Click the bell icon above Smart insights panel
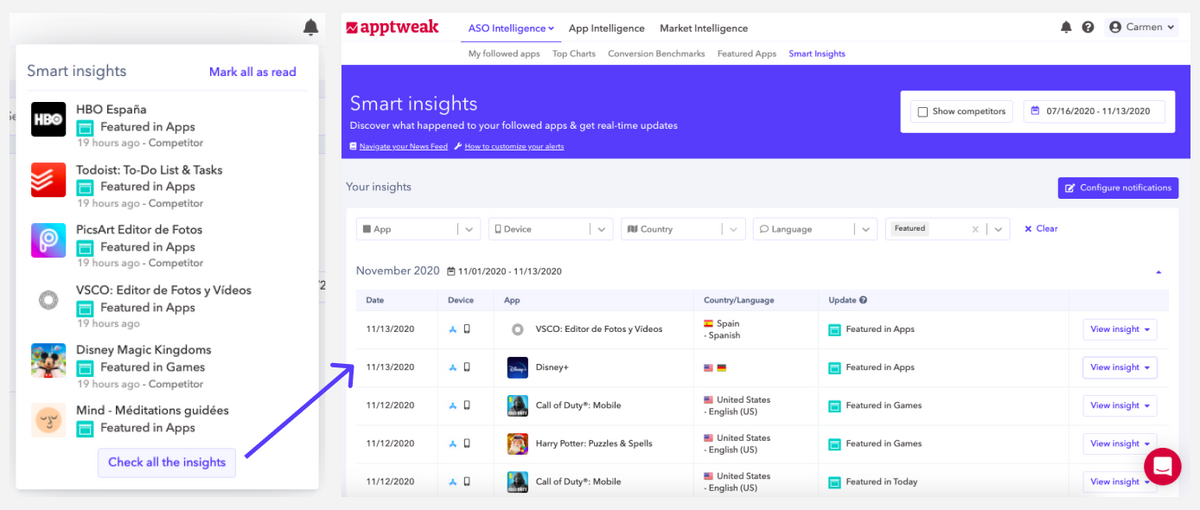This screenshot has width=1200, height=510. 310,27
